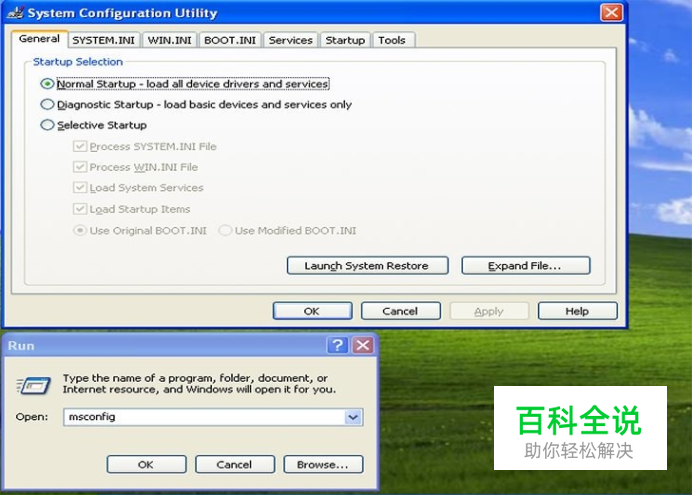Click Browse... in the Run dialog
Screen dimensions: 692x495
click(323, 465)
